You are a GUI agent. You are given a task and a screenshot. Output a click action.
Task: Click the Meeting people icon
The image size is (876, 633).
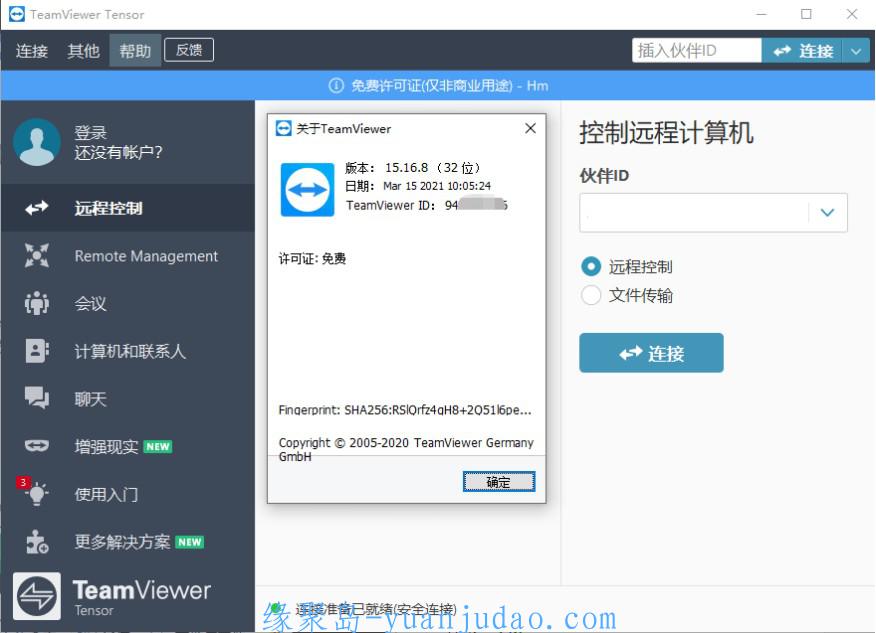[37, 303]
